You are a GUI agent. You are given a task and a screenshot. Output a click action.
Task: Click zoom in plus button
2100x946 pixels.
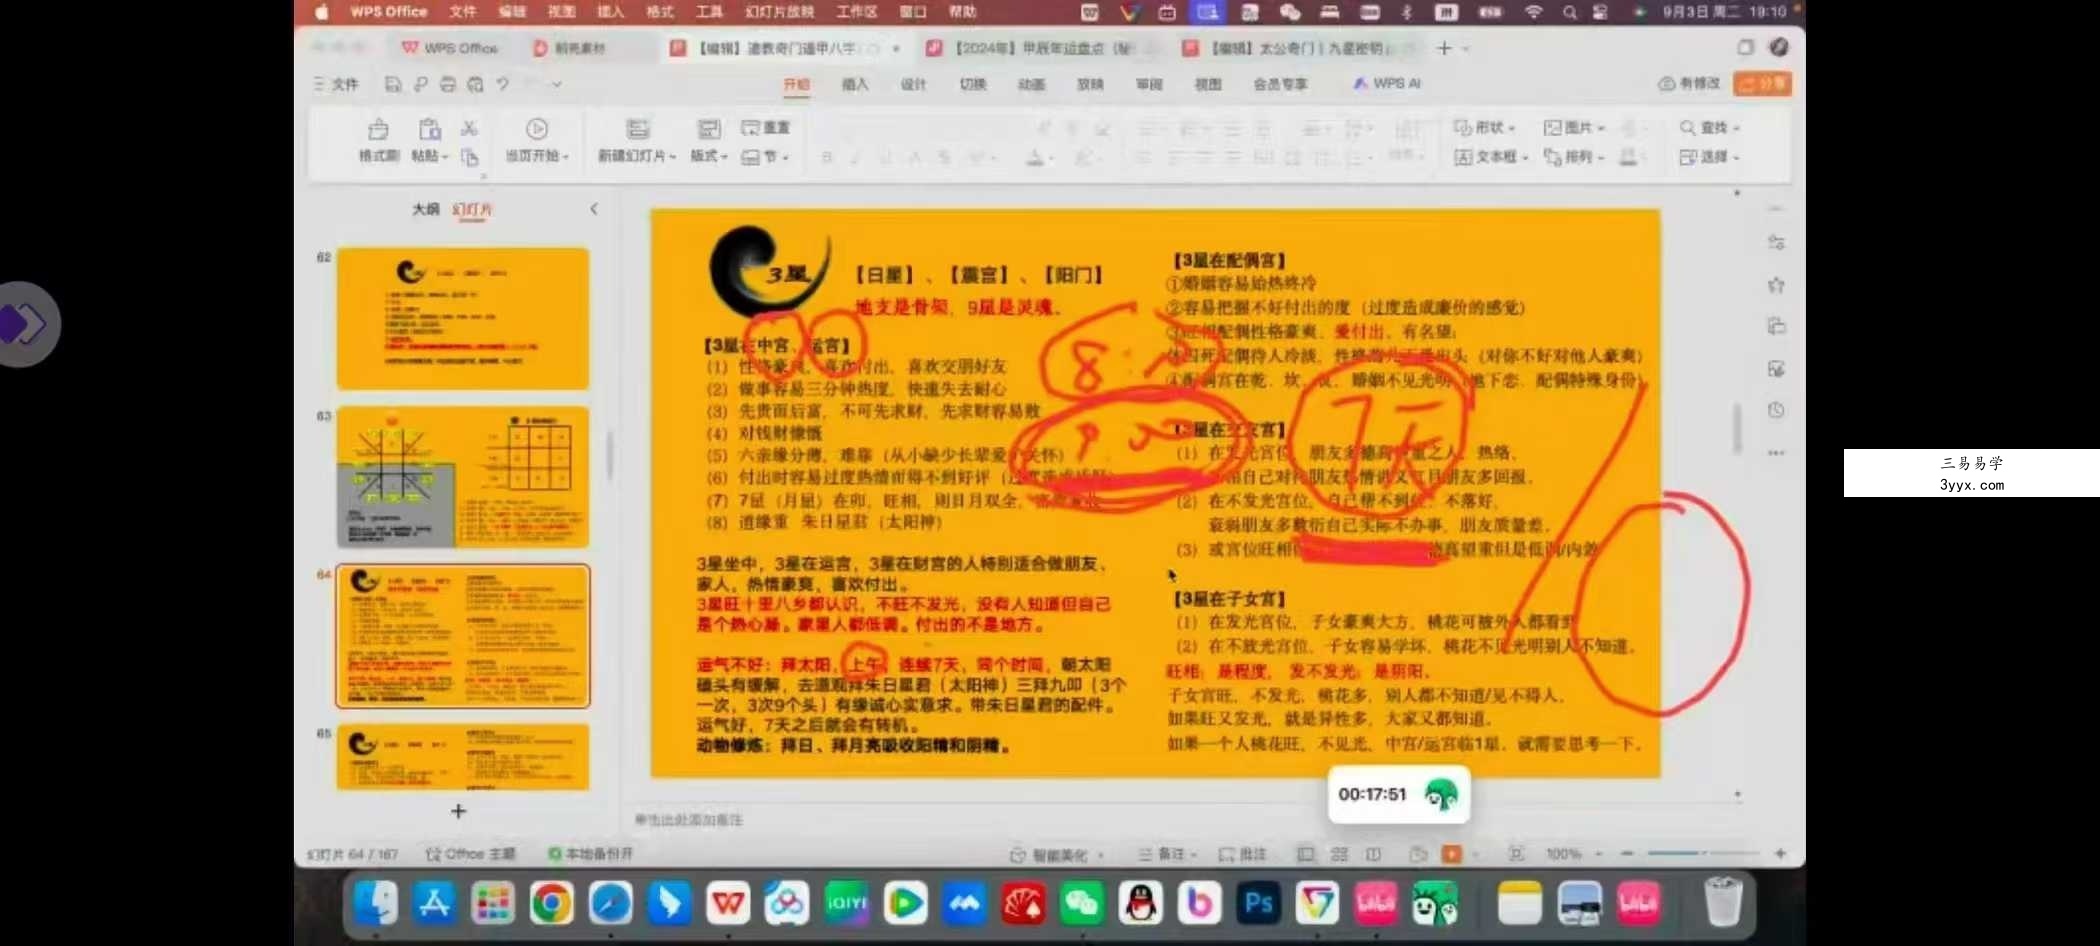click(1780, 853)
